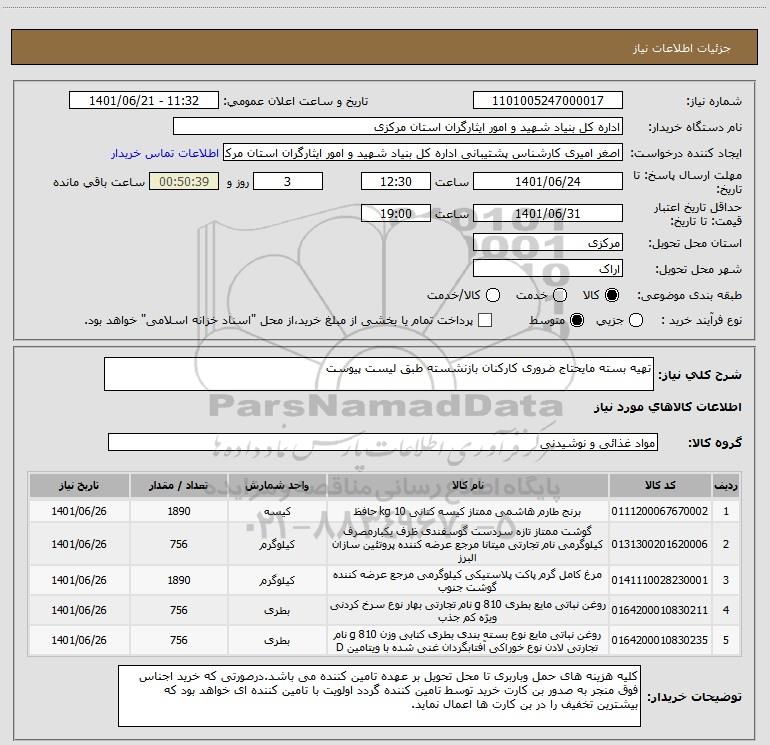Click unit کیلوگرم in row 2
The height and width of the screenshot is (745, 770).
277,544
